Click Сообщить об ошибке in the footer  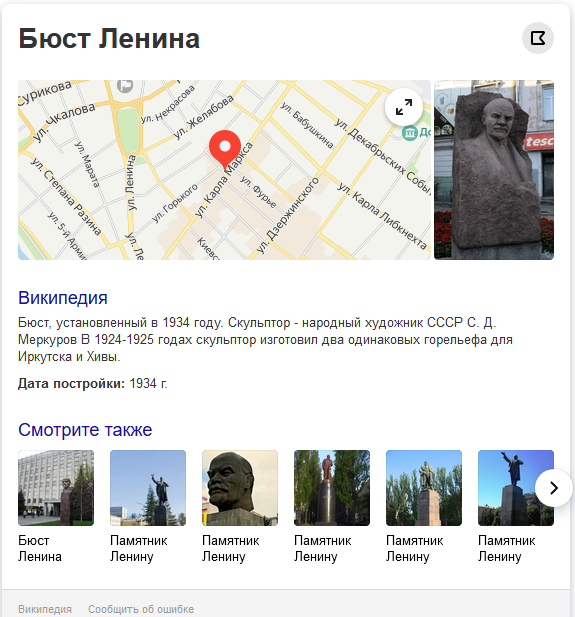(141, 609)
